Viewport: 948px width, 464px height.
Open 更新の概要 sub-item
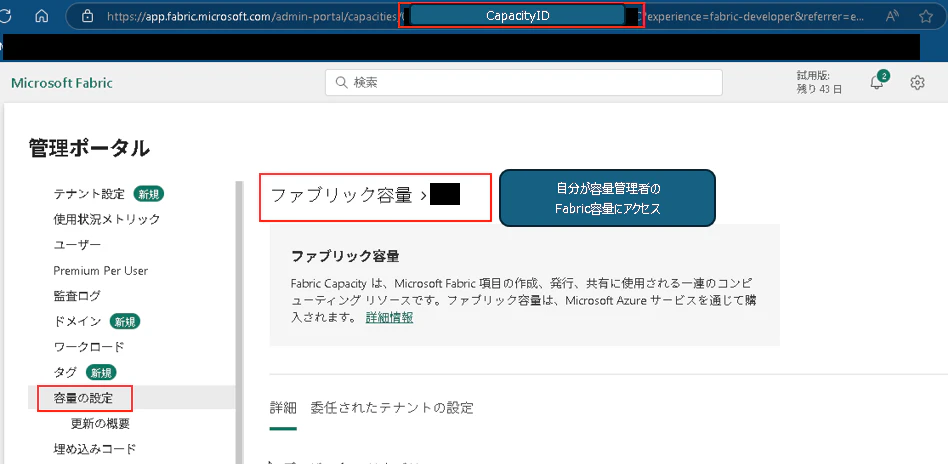(x=100, y=423)
